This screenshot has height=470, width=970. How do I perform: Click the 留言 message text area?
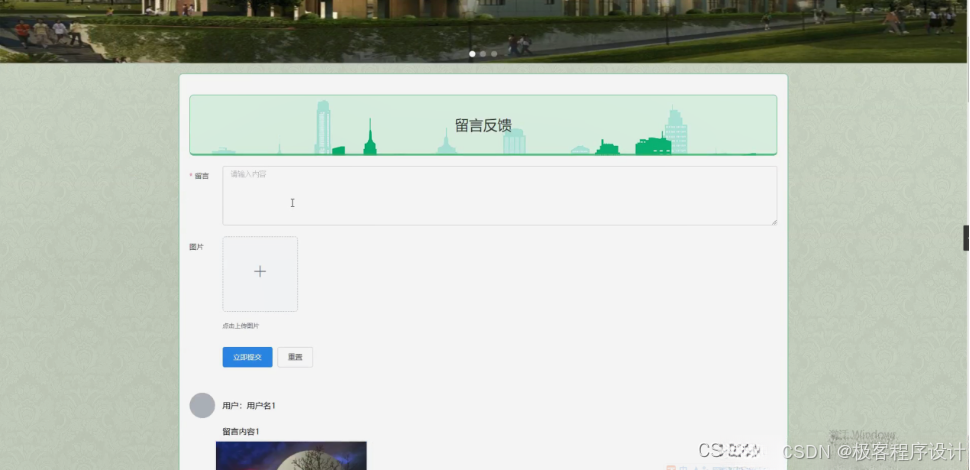coord(499,195)
